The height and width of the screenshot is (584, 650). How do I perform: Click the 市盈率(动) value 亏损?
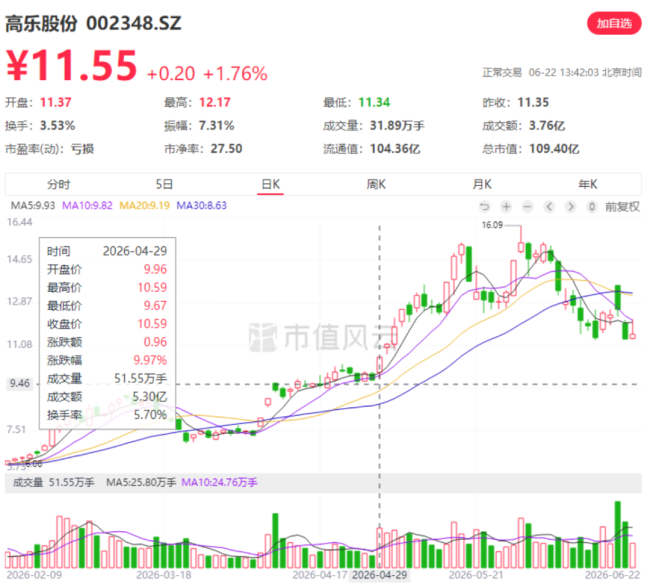point(82,149)
